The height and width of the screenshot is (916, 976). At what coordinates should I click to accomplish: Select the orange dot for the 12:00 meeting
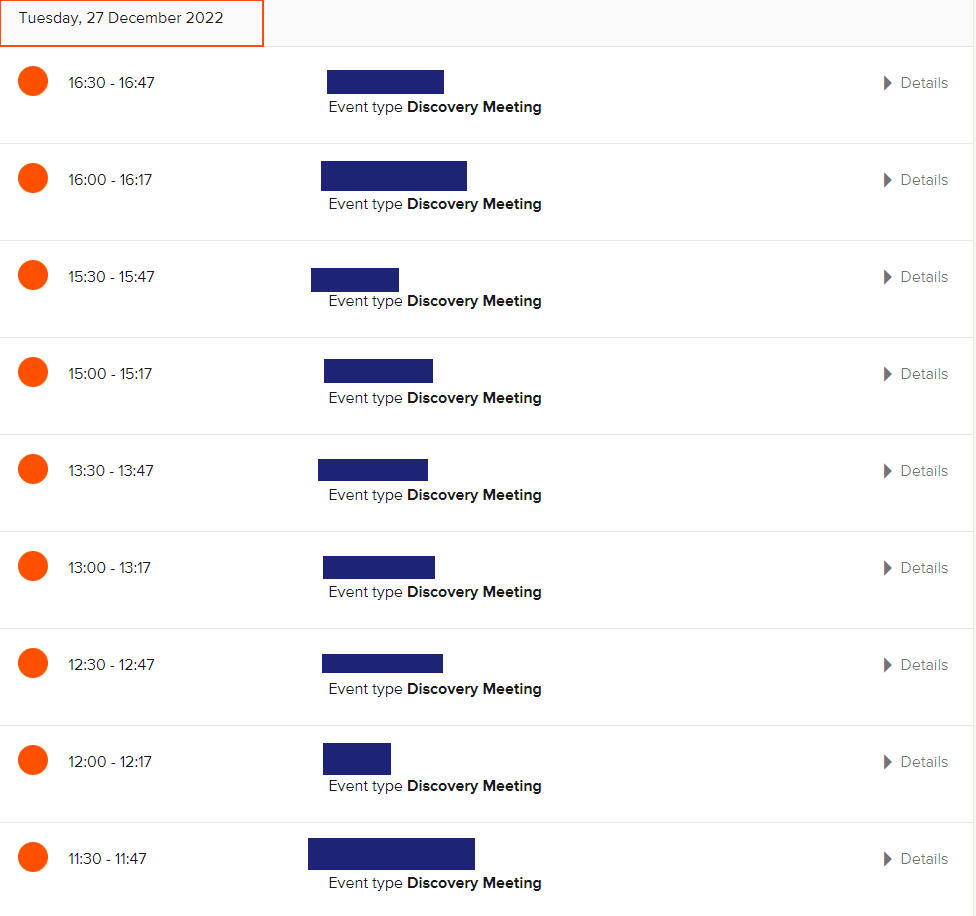pyautogui.click(x=33, y=760)
